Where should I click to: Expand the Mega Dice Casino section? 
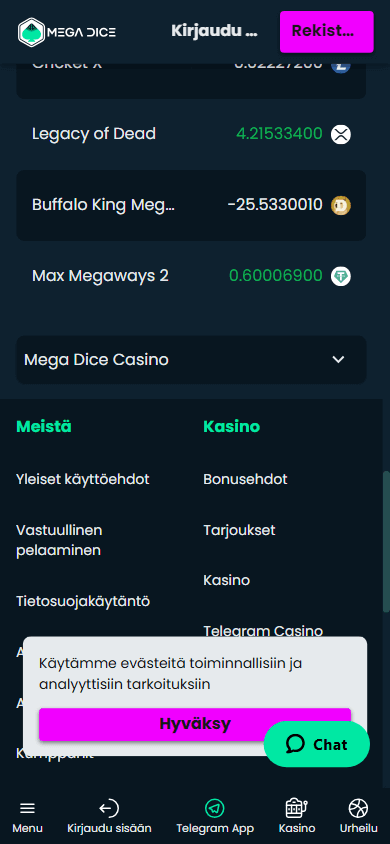[191, 360]
